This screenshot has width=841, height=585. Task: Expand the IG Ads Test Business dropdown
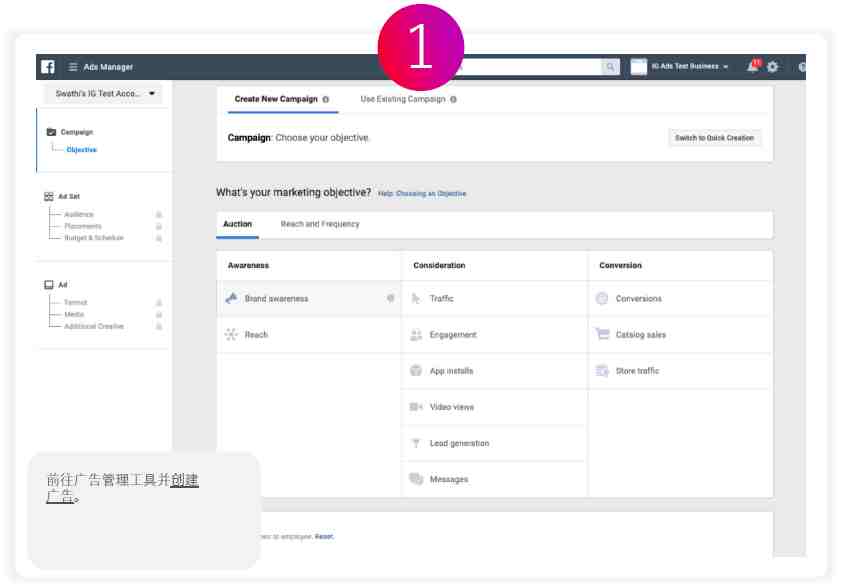coord(690,66)
